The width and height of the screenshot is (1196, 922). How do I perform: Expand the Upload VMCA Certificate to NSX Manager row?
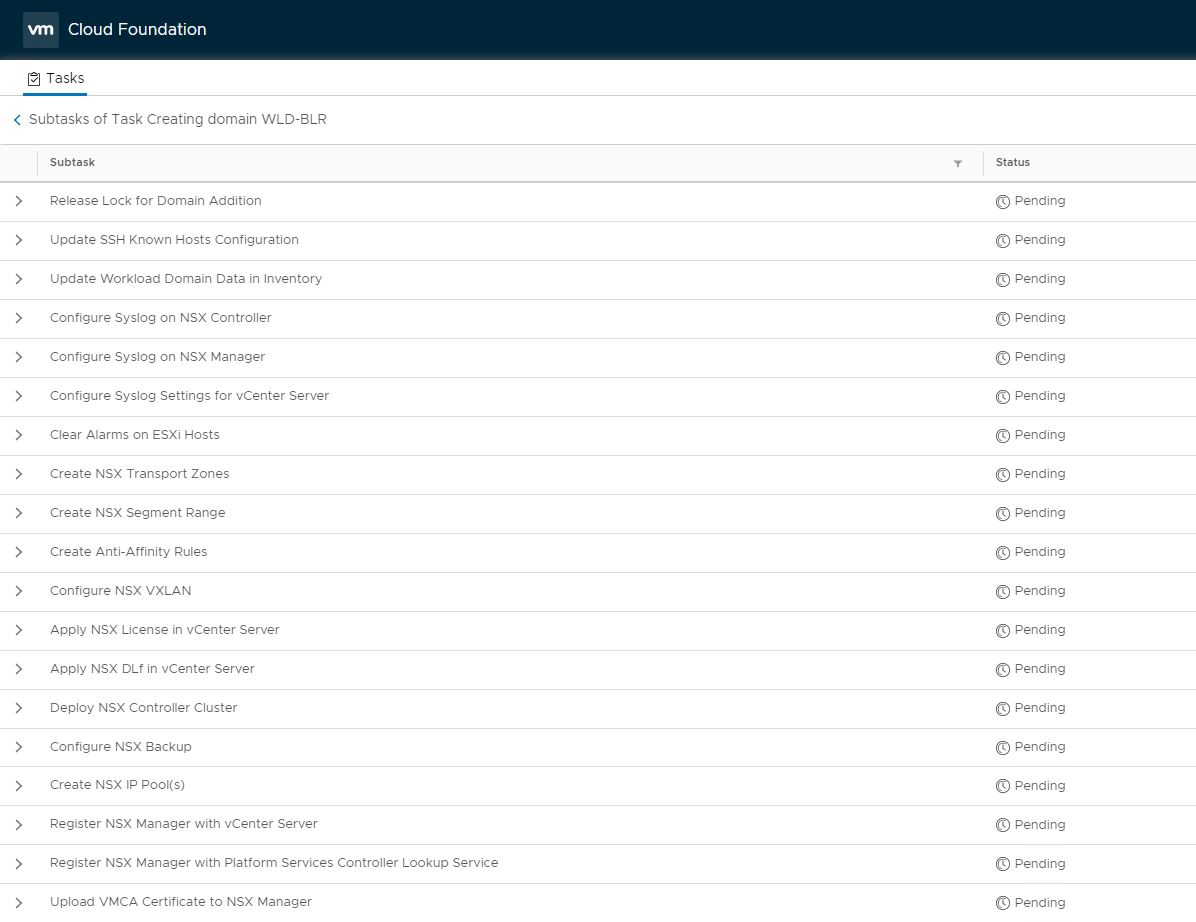click(x=19, y=903)
